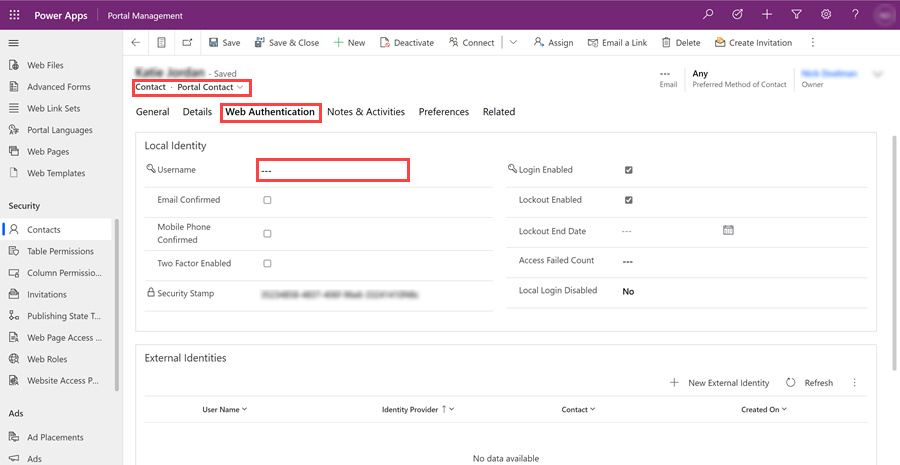
Task: Open the User Name column dropdown
Action: (245, 409)
